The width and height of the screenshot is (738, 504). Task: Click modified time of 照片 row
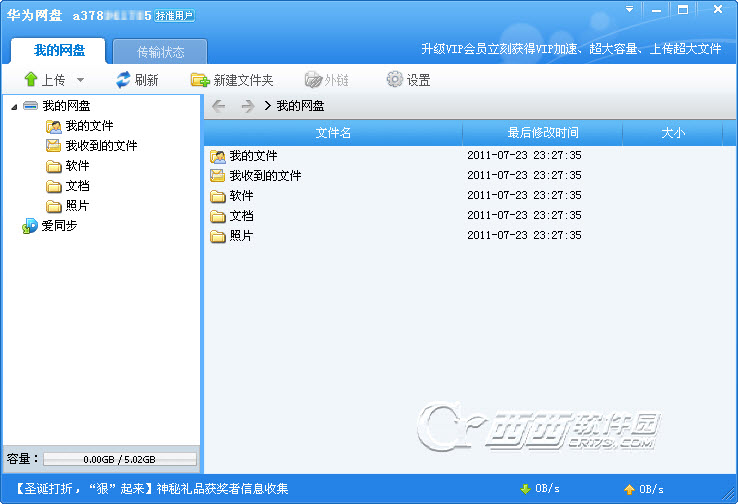(x=524, y=235)
